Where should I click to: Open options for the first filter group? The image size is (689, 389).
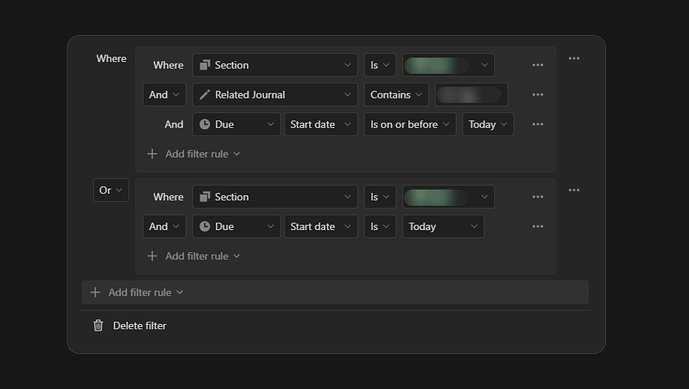(x=573, y=58)
